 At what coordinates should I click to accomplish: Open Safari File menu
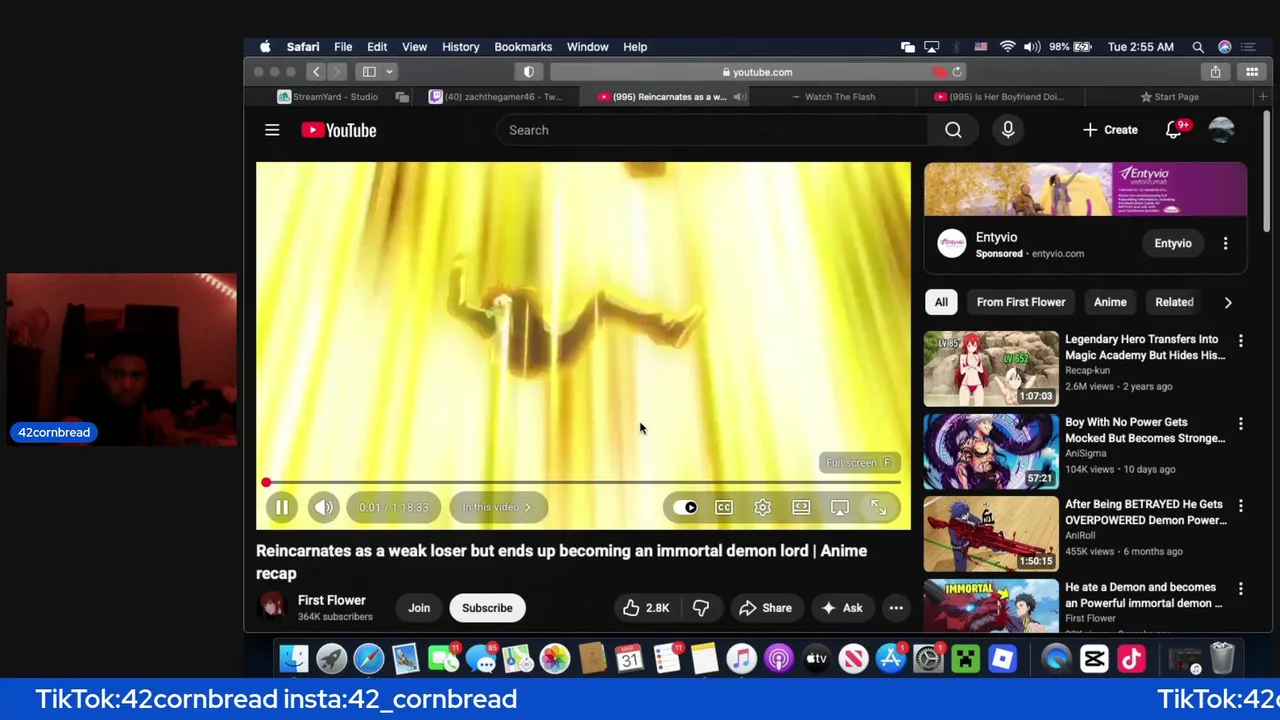[343, 47]
